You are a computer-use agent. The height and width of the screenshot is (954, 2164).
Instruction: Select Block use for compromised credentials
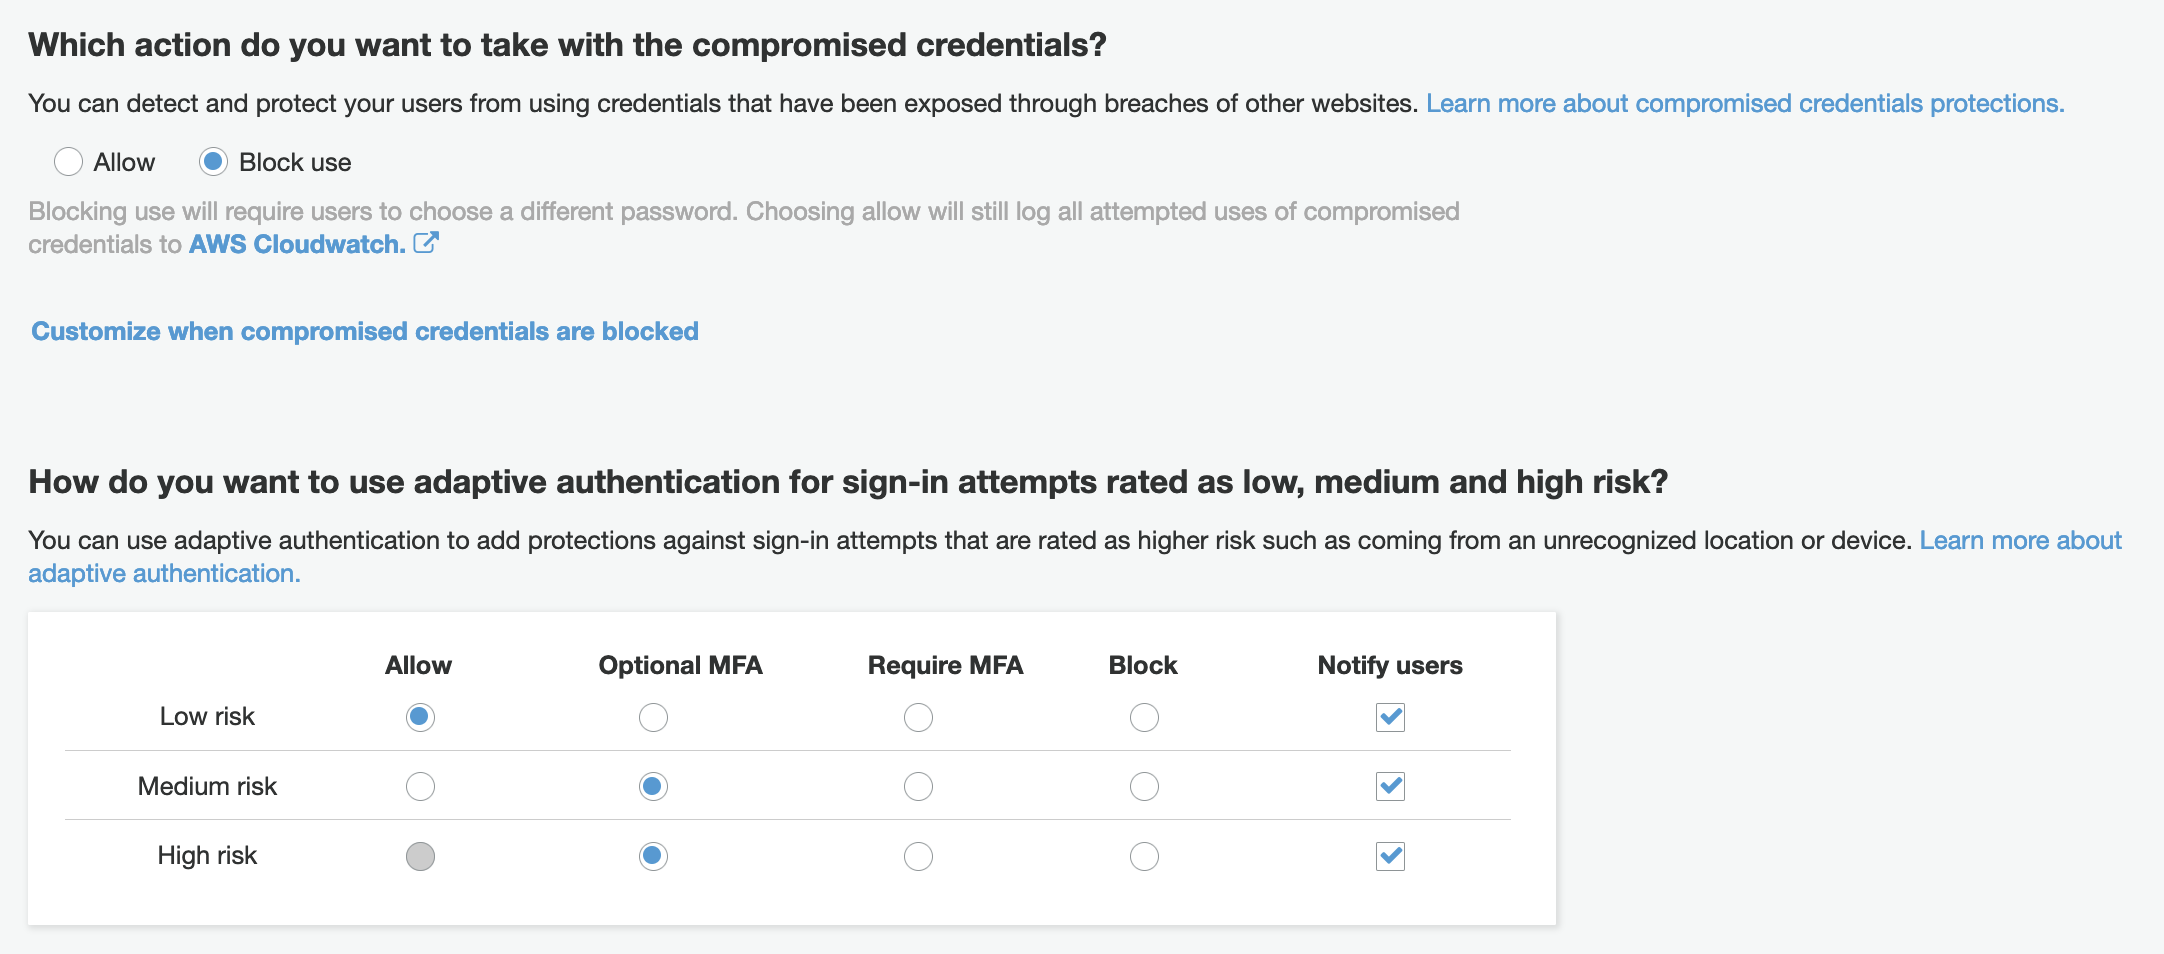click(x=213, y=161)
